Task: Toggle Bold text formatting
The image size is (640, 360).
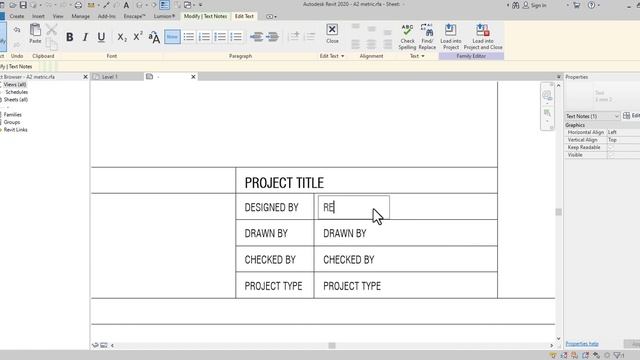Action: pos(69,37)
